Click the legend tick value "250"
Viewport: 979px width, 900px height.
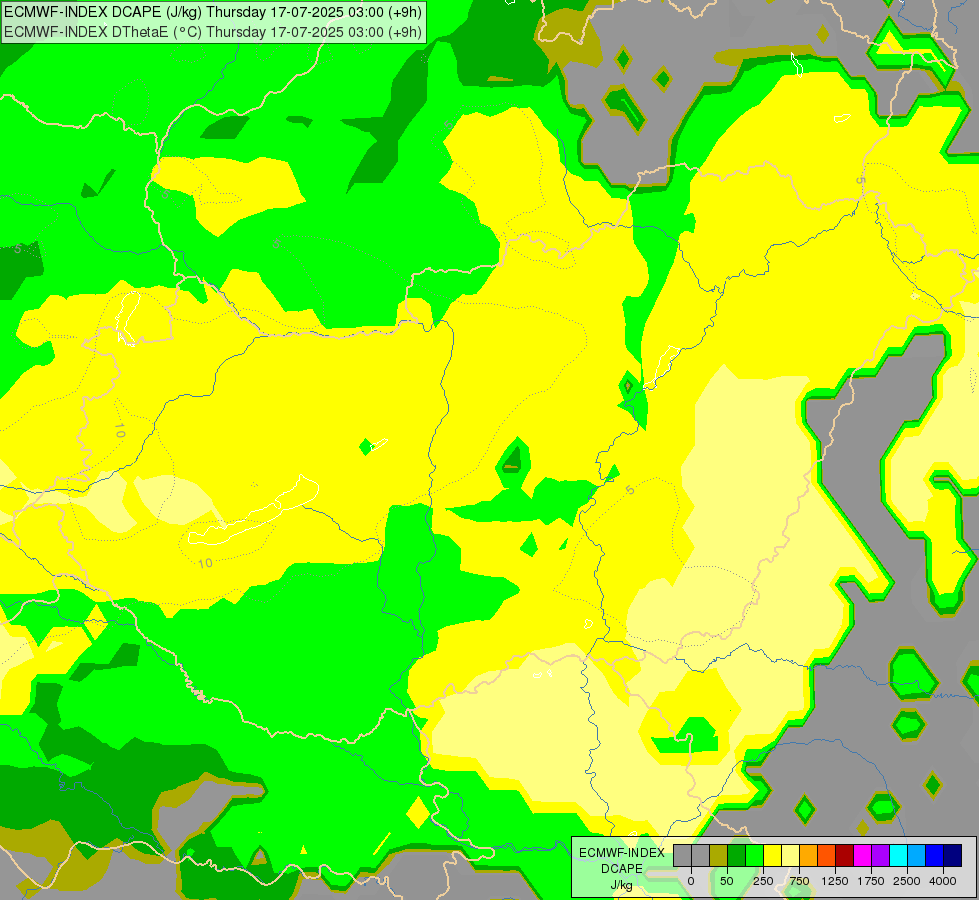763,881
